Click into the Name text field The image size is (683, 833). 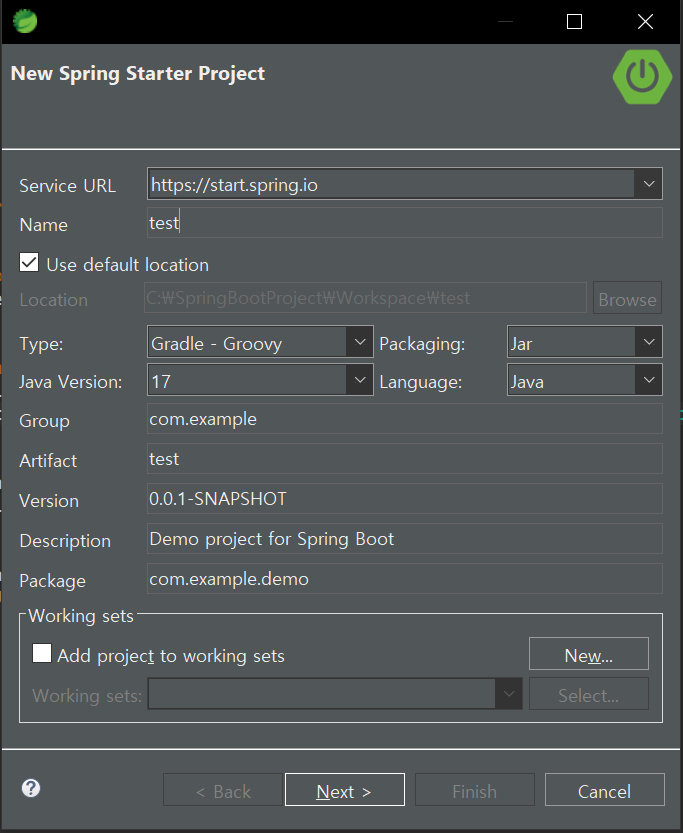click(x=404, y=223)
